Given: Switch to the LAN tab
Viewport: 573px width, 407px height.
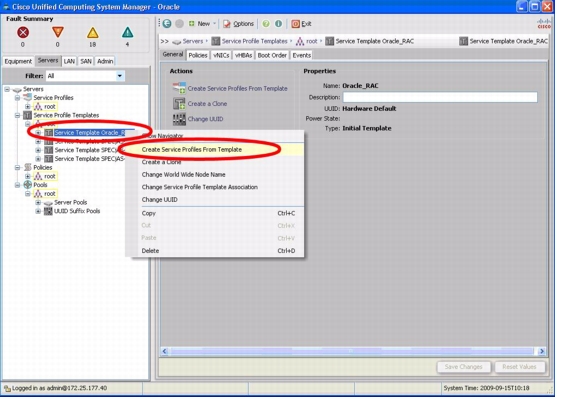Looking at the screenshot, I should 69,61.
